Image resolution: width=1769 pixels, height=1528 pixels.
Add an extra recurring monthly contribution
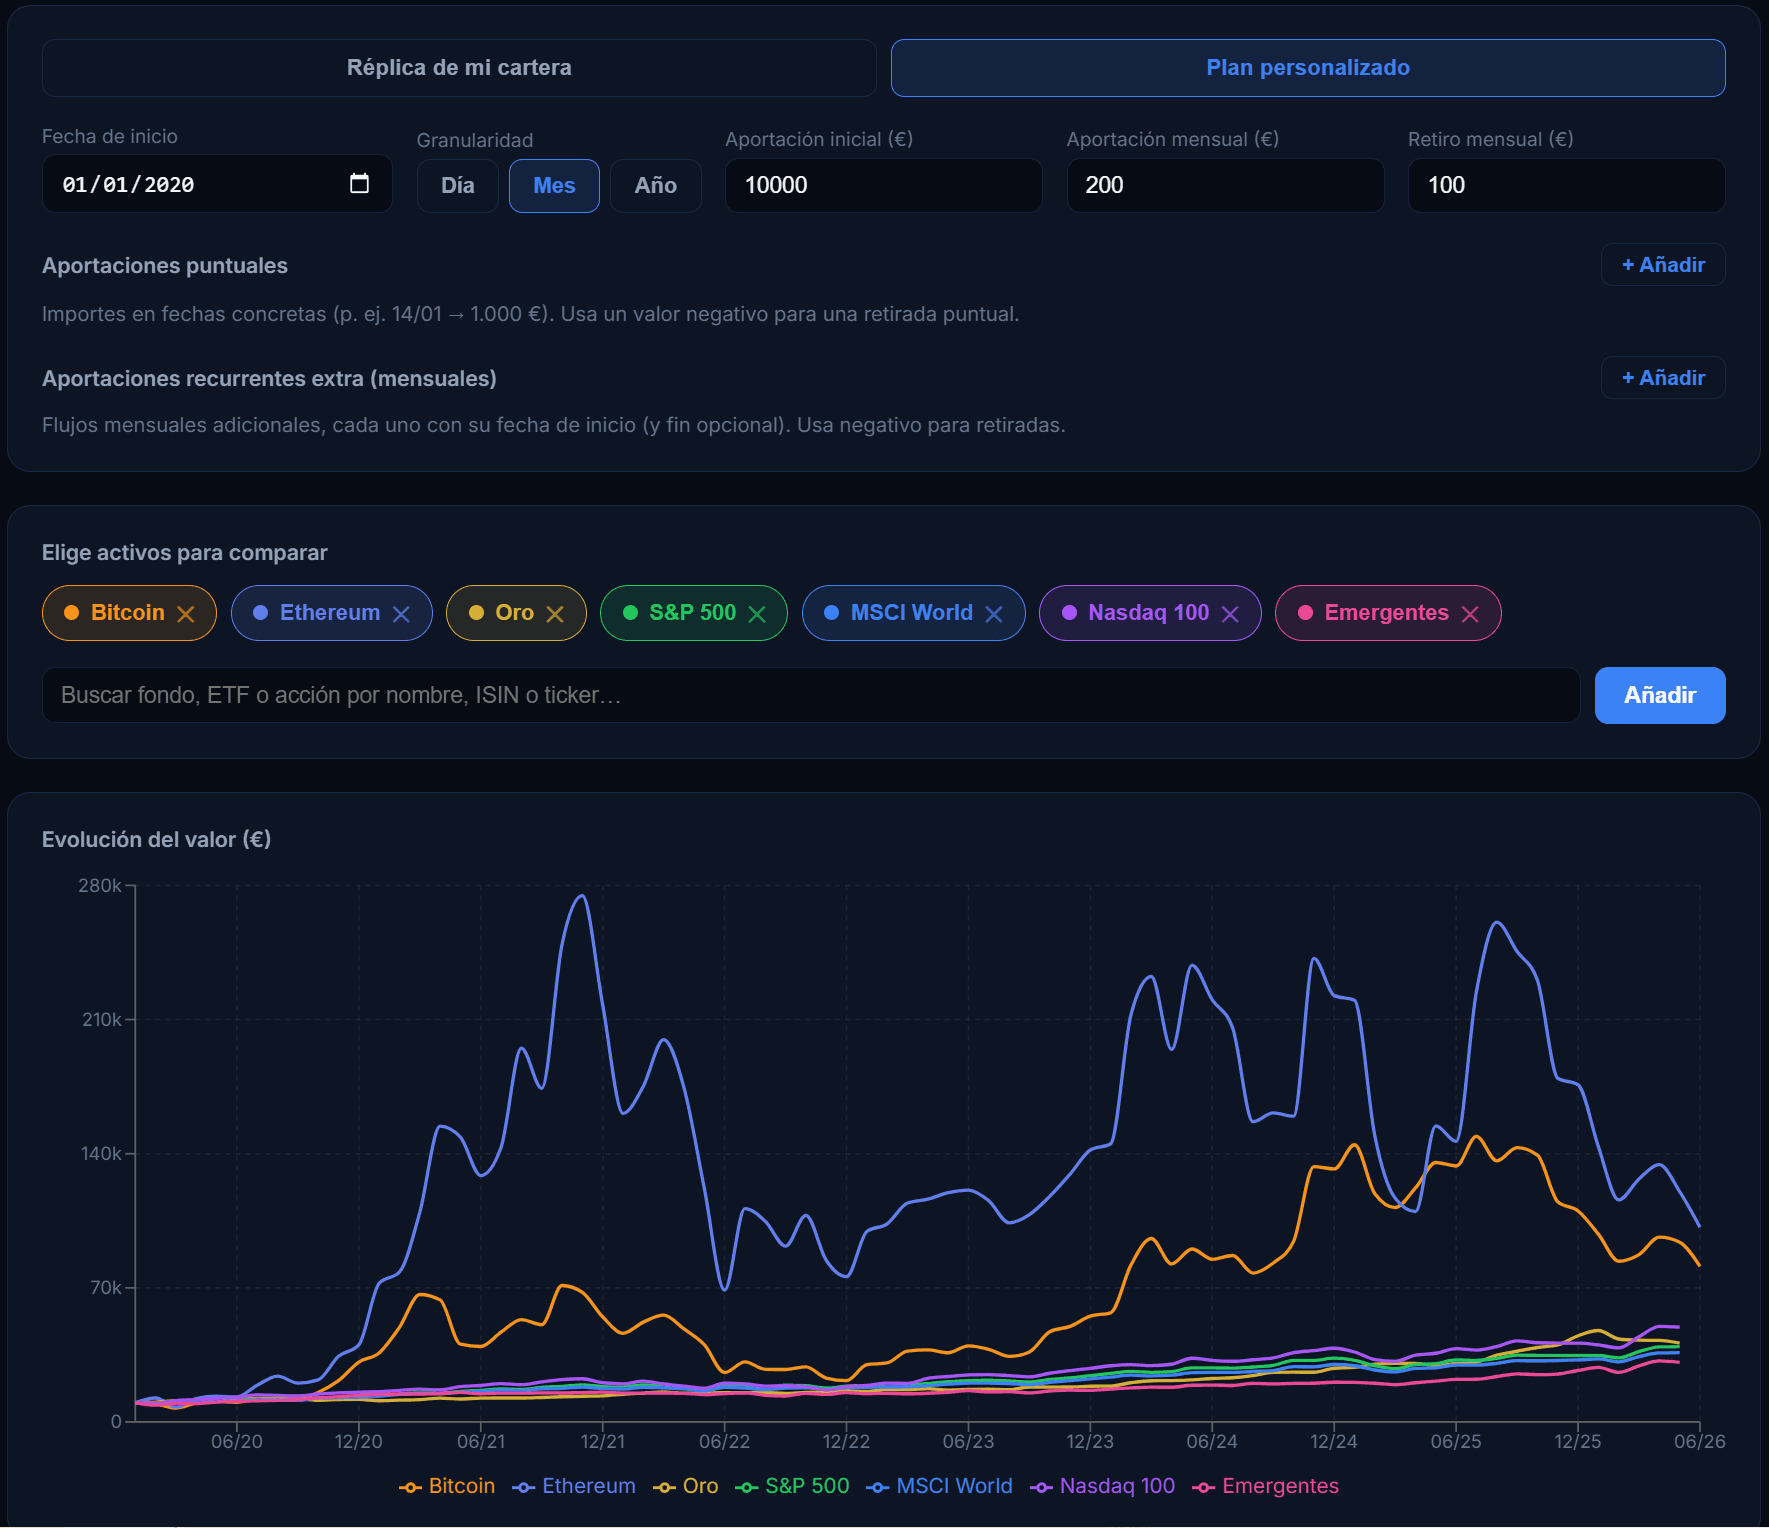click(x=1663, y=378)
